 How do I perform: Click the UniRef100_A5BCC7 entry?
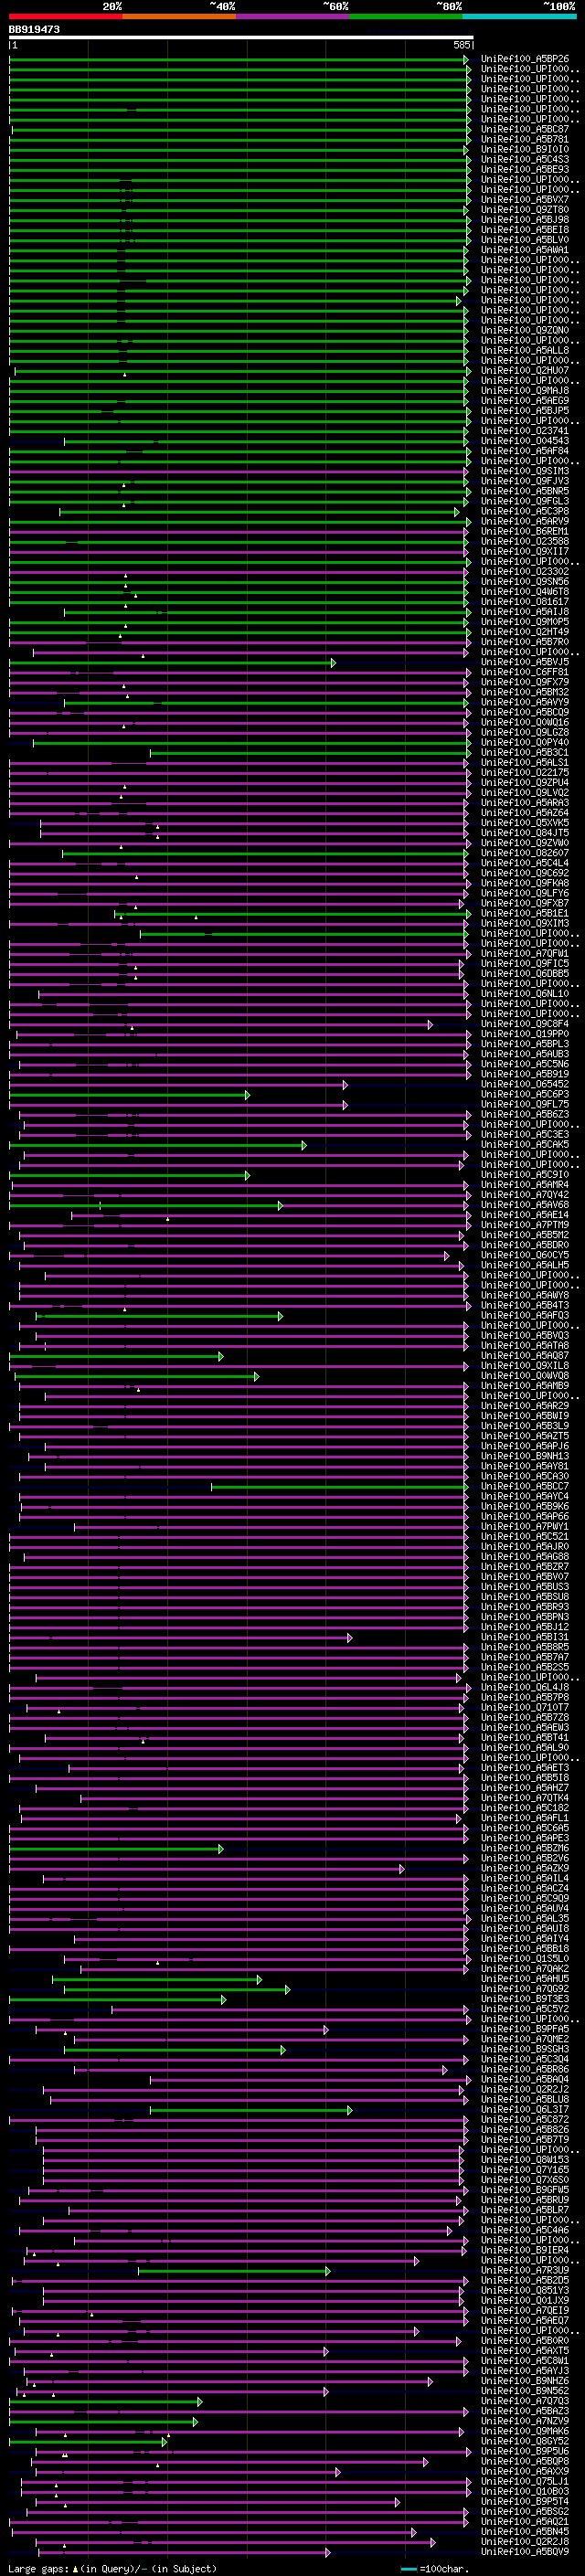(524, 1487)
